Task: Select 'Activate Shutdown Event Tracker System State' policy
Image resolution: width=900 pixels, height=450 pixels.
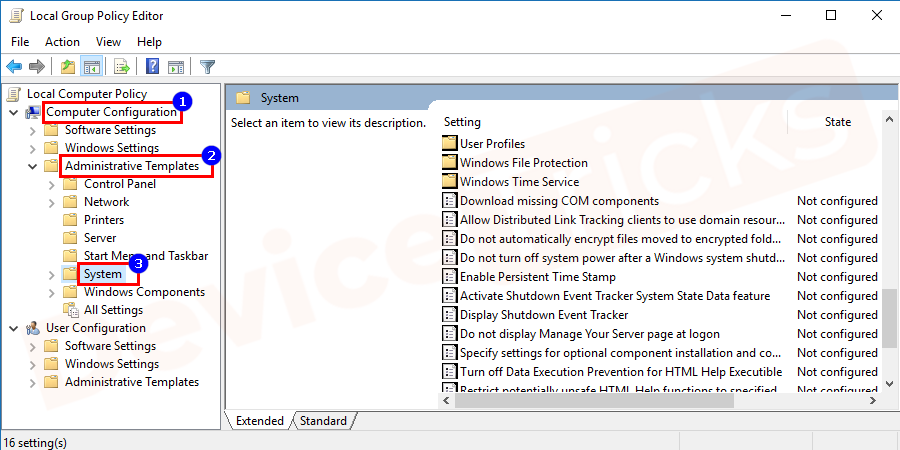Action: 615,296
